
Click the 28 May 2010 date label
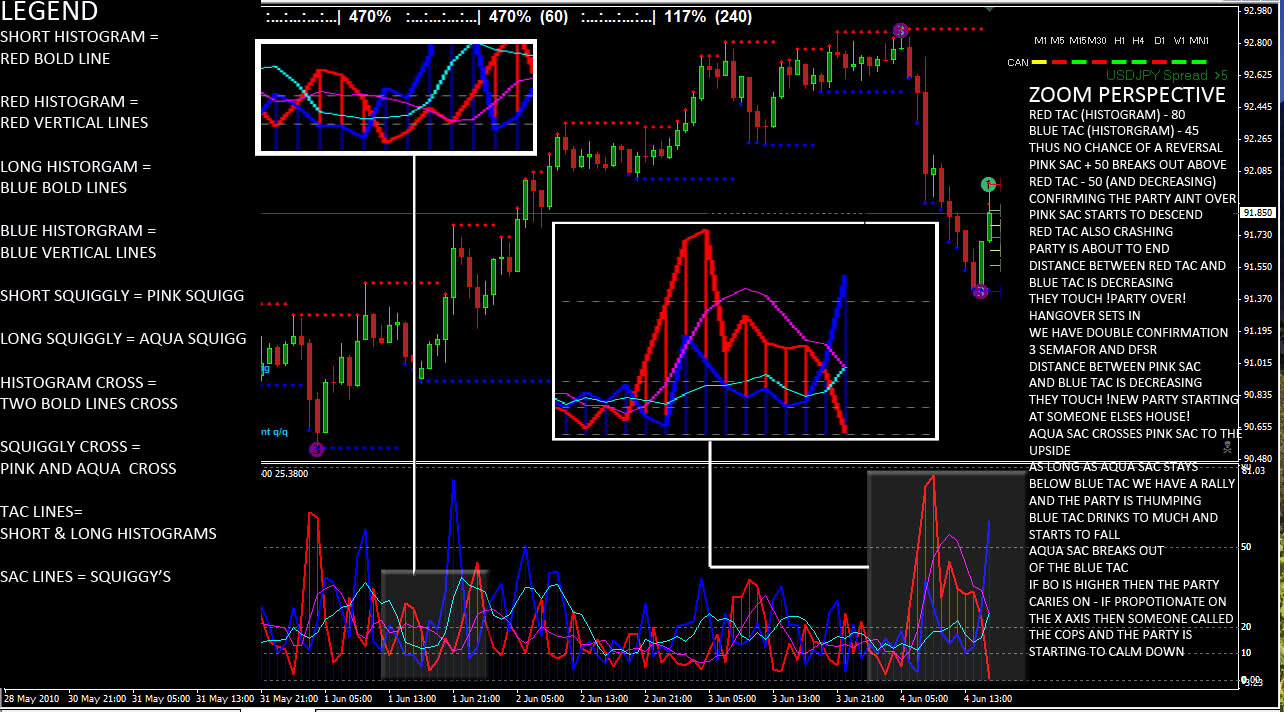(x=30, y=698)
